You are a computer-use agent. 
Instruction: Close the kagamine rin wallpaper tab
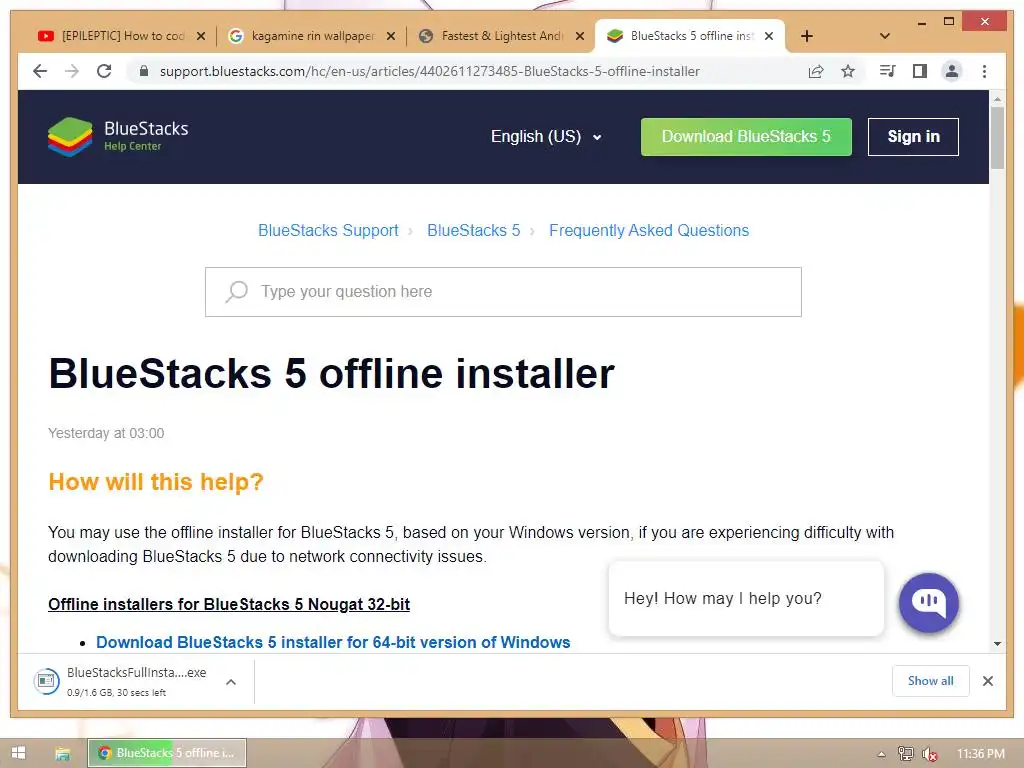pos(391,36)
